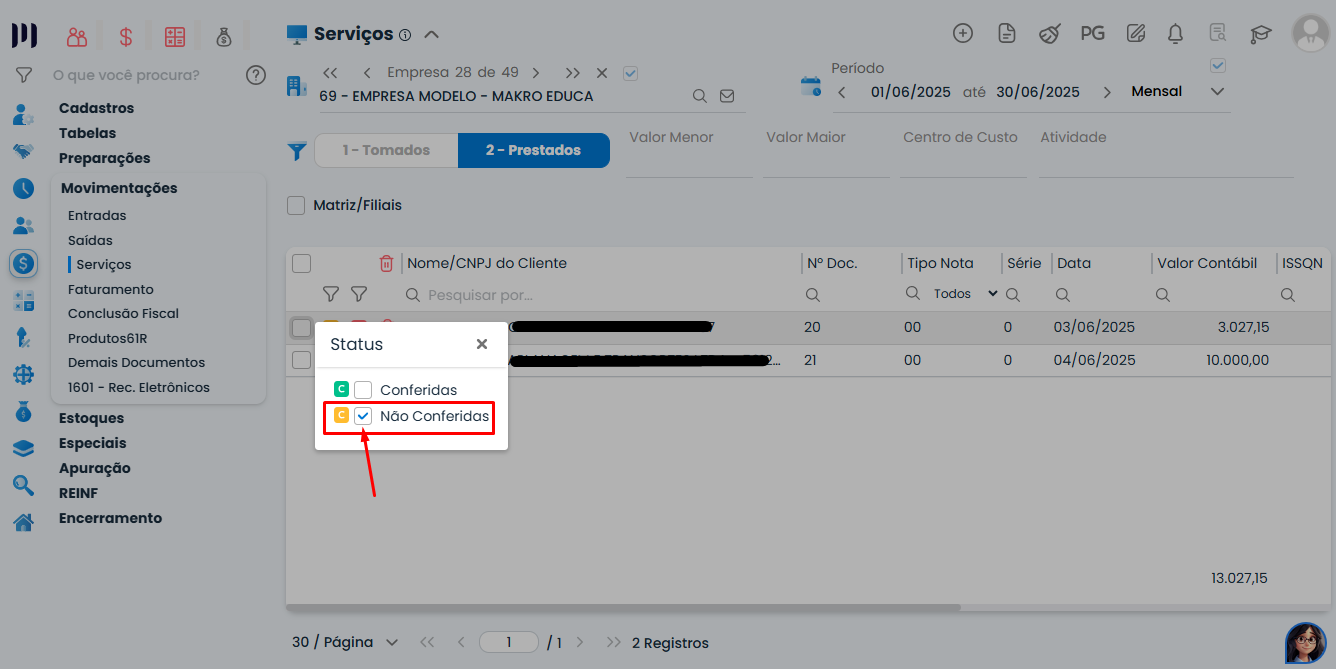Viewport: 1336px width, 669px height.
Task: Collapse the Serviços header chevron
Action: pos(432,35)
